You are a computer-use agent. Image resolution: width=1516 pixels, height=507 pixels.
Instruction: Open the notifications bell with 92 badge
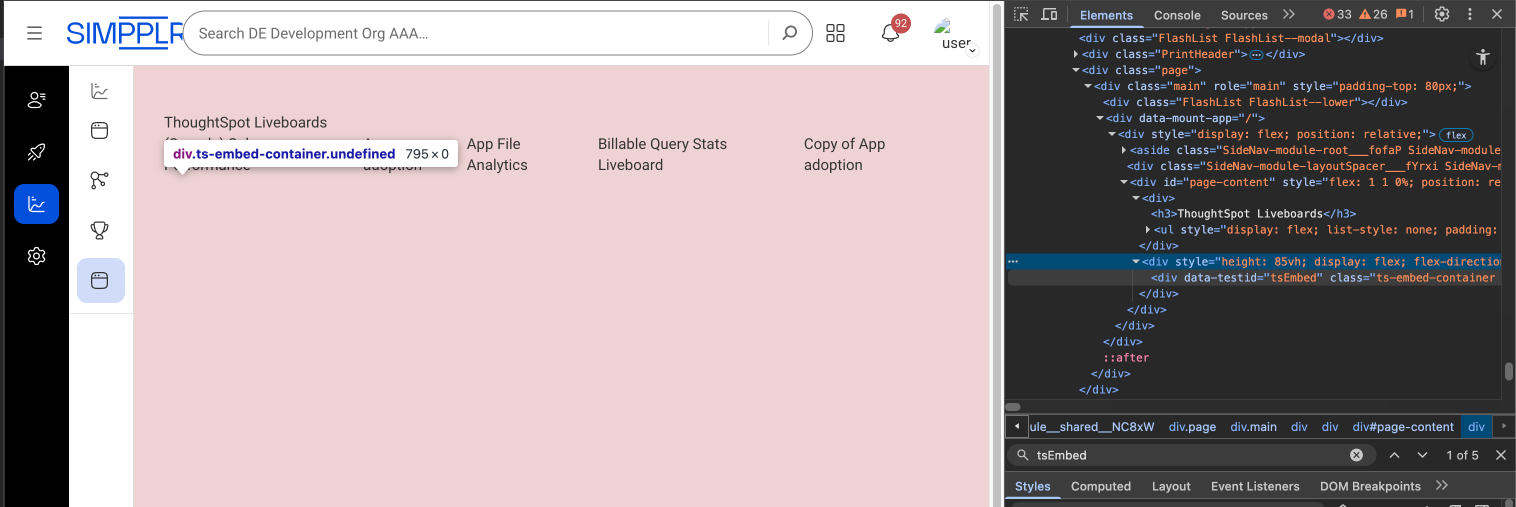[890, 33]
